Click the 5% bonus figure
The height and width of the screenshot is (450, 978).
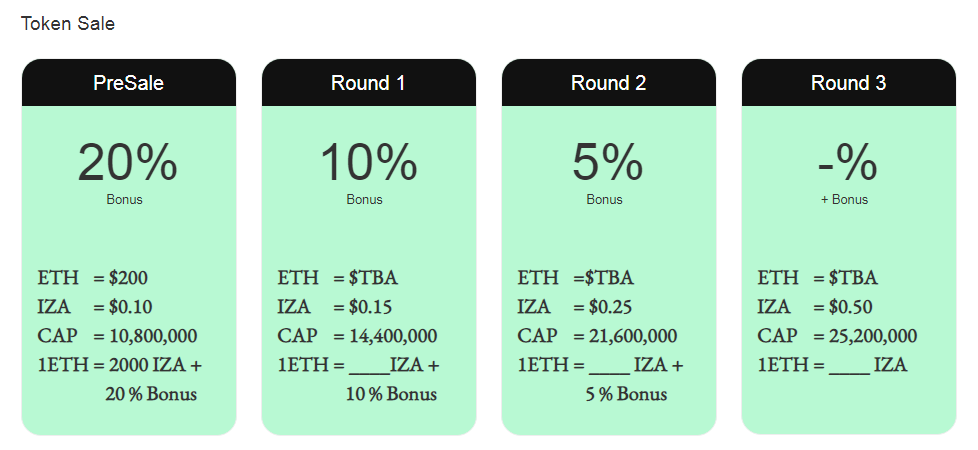point(607,163)
